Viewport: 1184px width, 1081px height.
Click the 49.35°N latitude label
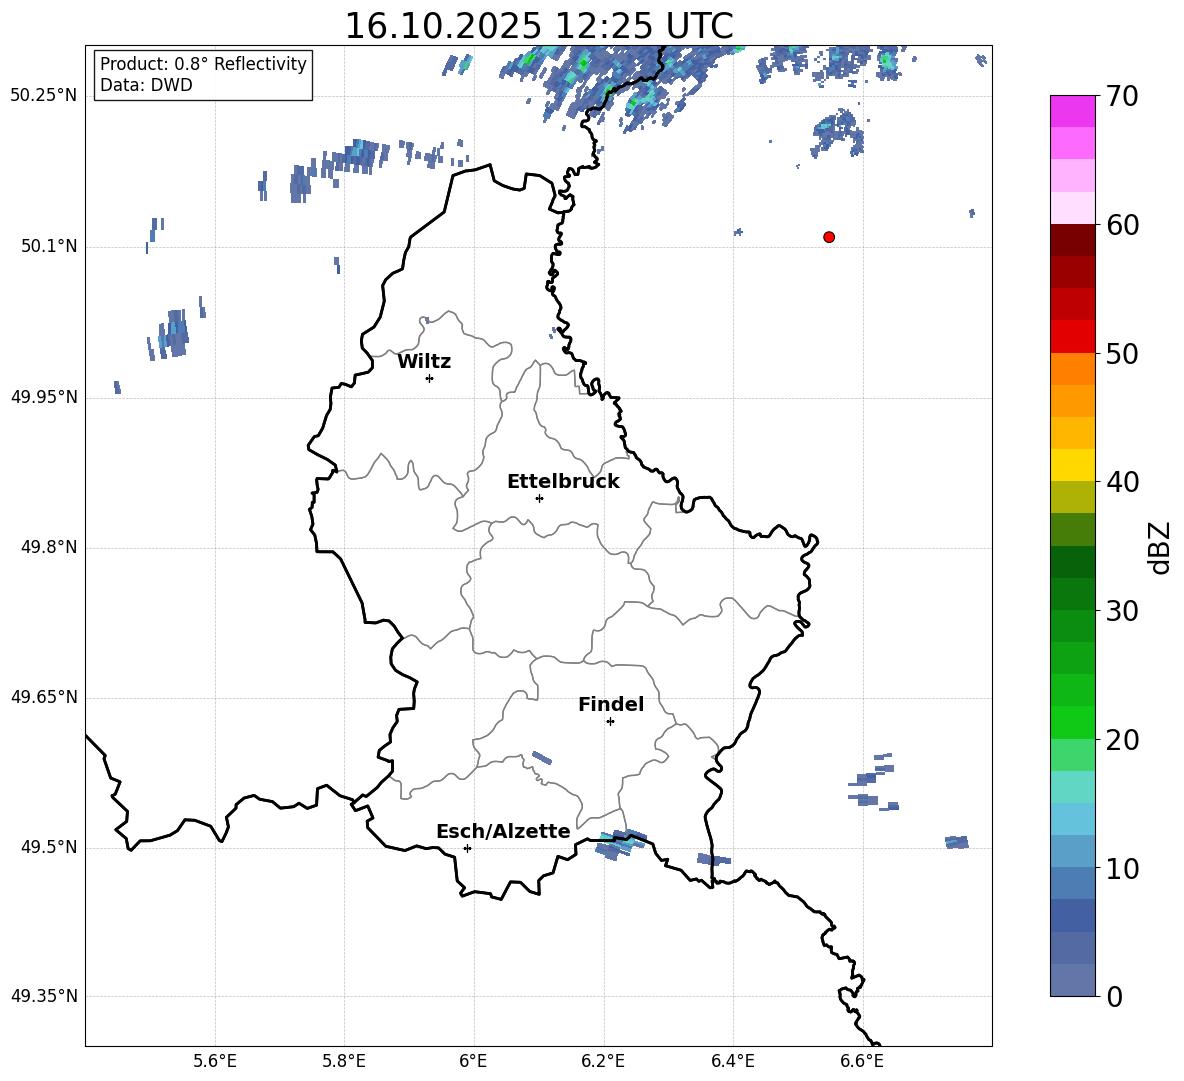tap(44, 996)
